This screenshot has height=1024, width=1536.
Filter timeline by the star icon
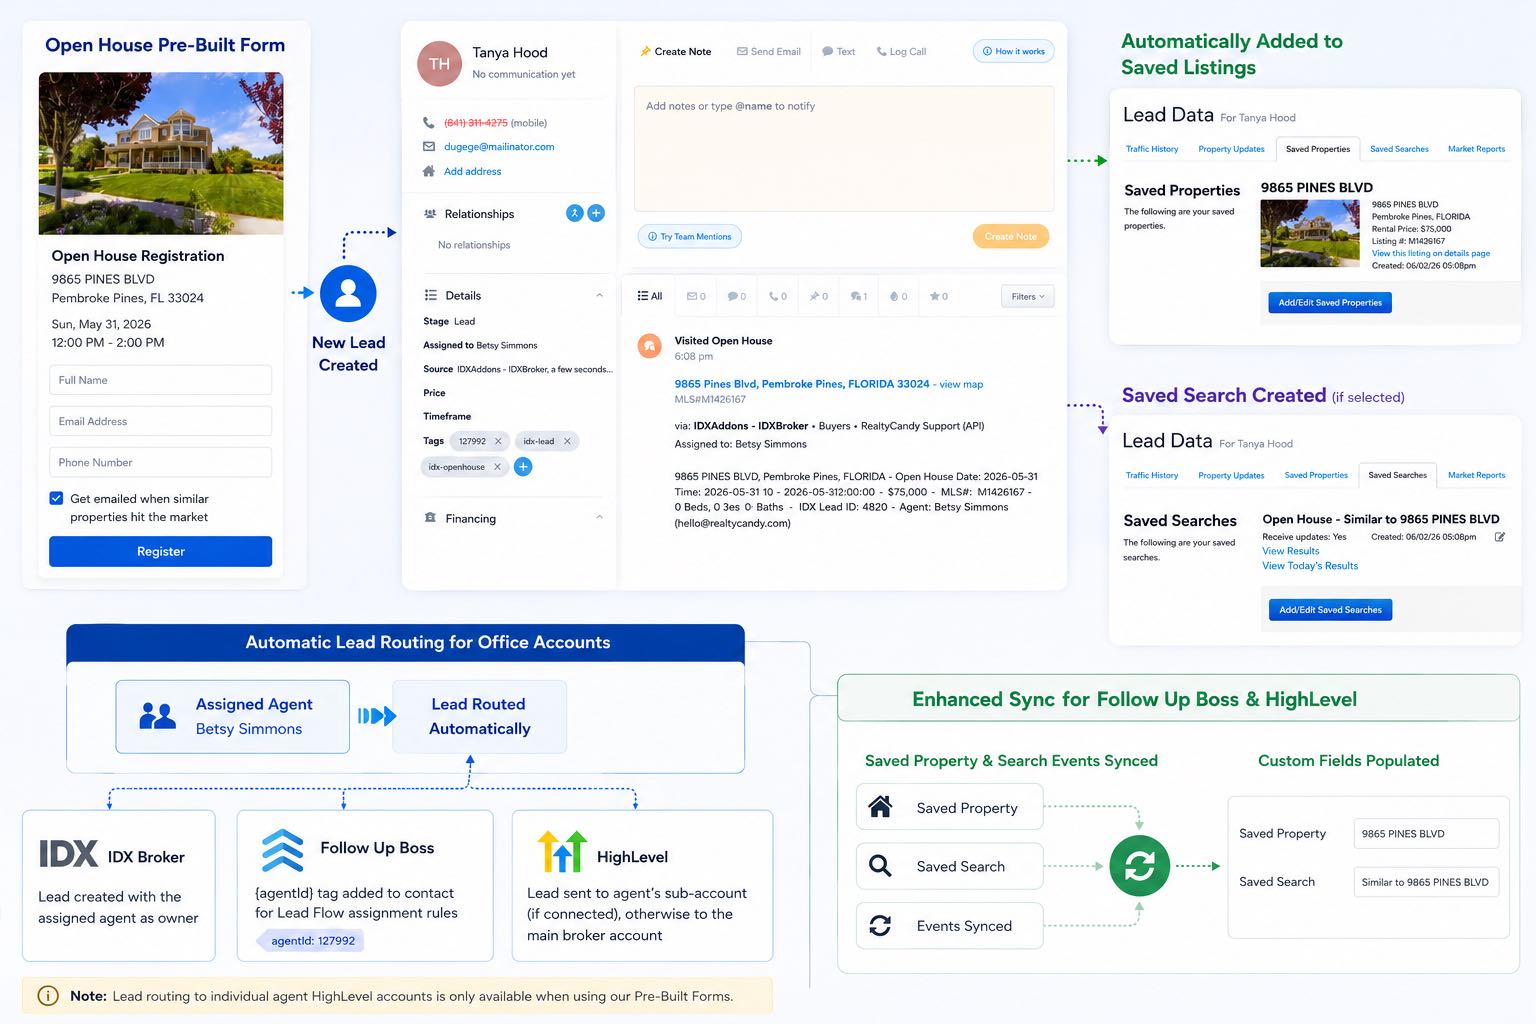pyautogui.click(x=939, y=296)
